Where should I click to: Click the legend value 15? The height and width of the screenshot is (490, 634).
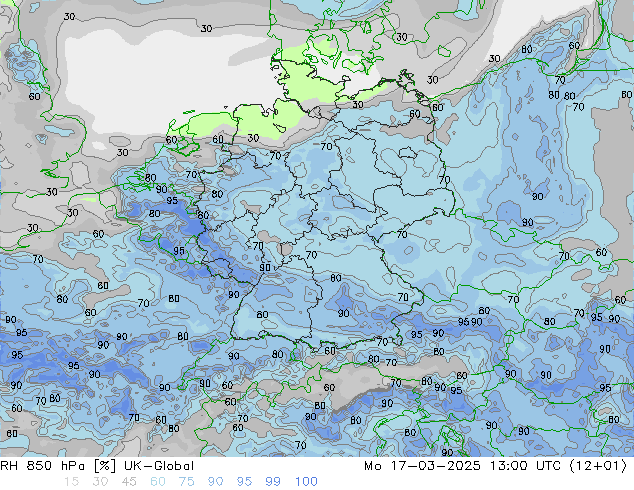coord(71,482)
